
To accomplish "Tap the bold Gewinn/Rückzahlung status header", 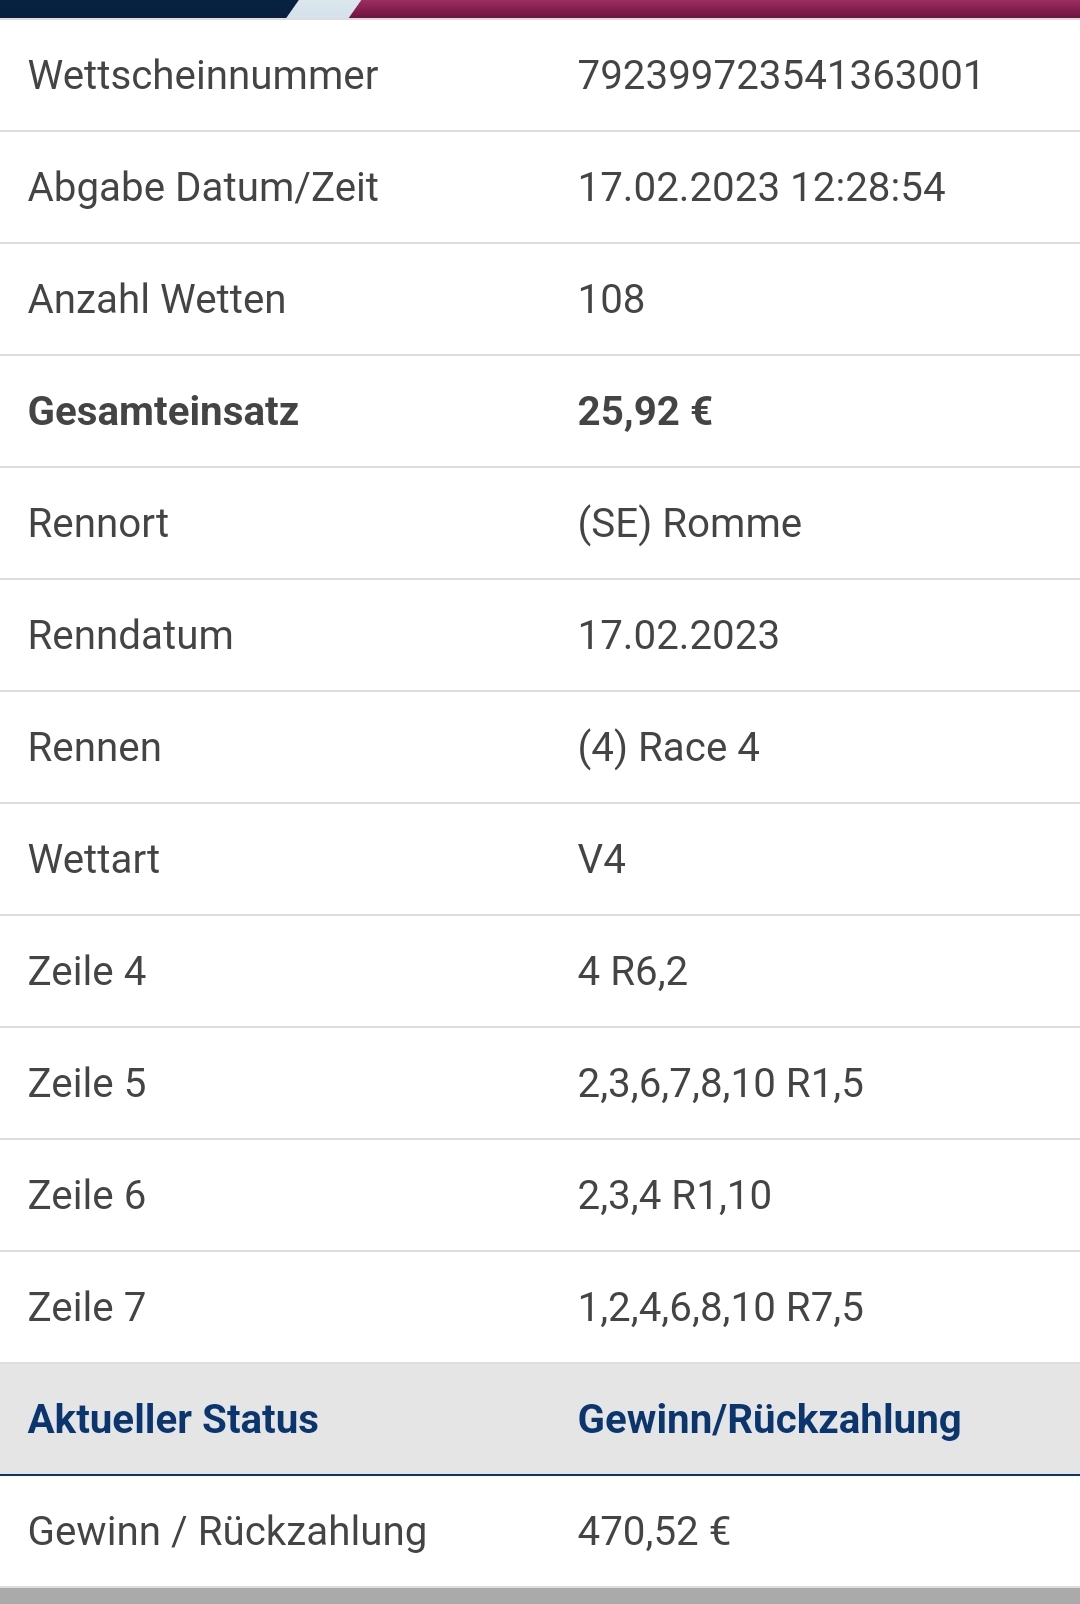I will 769,1420.
